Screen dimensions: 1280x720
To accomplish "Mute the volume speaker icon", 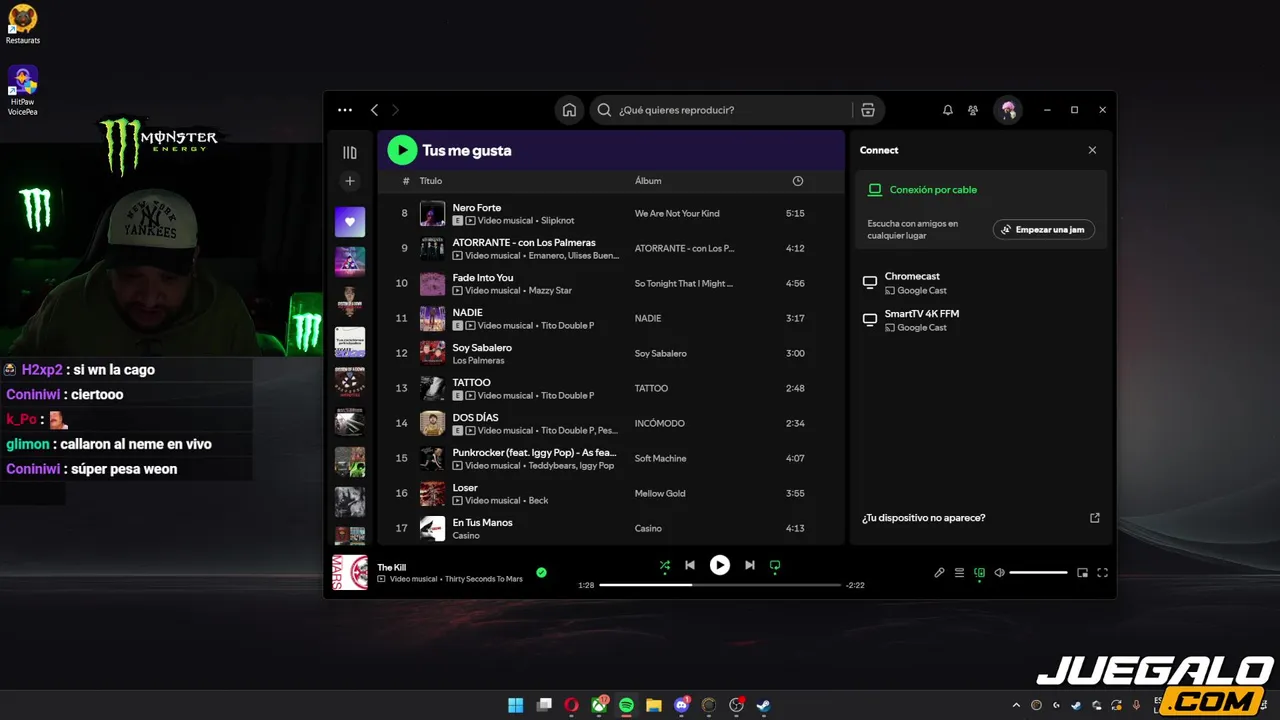I will click(x=999, y=573).
